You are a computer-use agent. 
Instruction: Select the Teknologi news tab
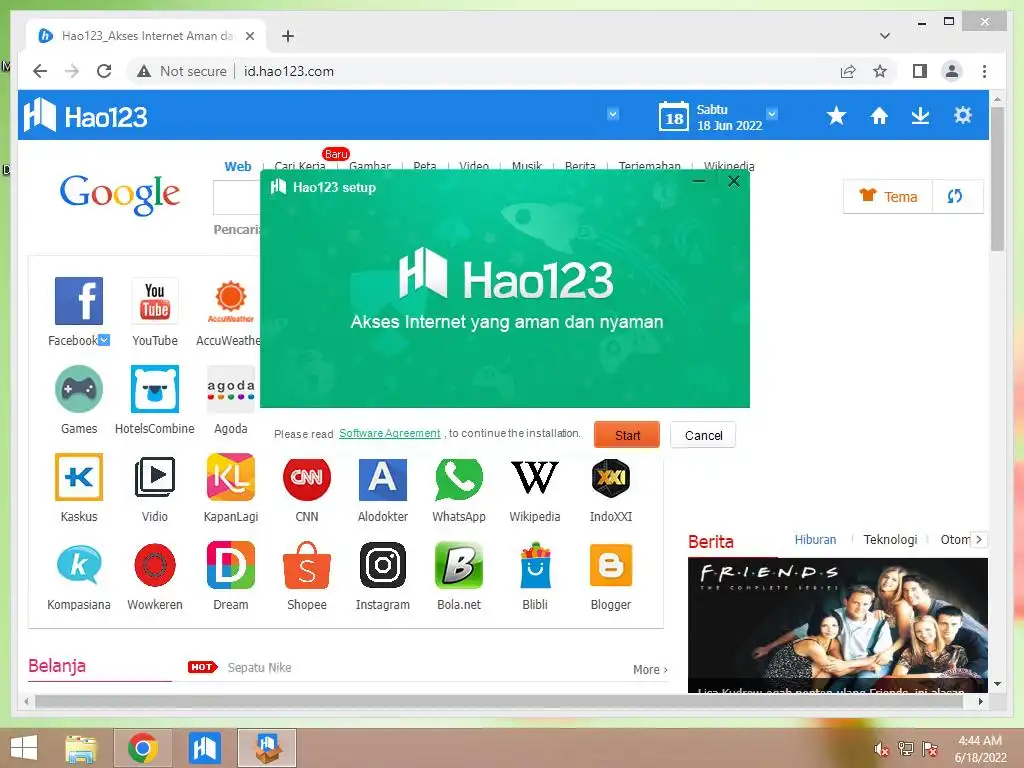[x=890, y=539]
